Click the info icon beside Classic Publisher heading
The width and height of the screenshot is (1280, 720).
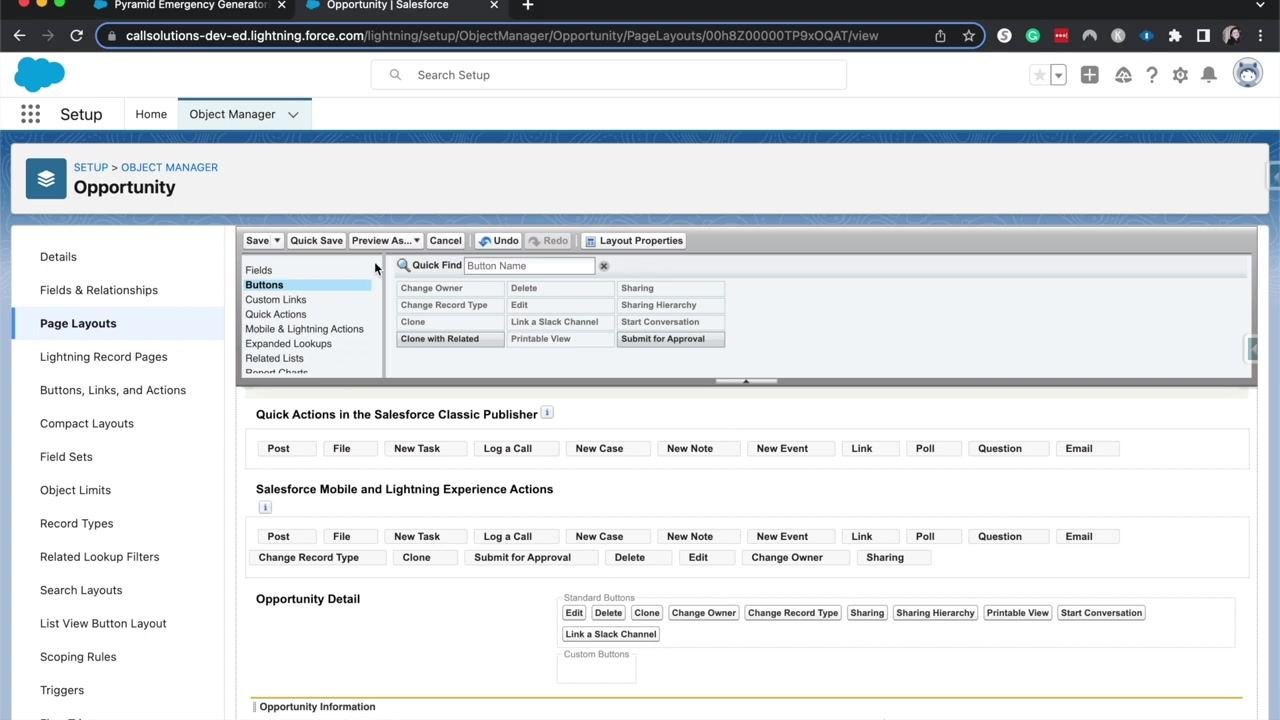click(x=547, y=413)
